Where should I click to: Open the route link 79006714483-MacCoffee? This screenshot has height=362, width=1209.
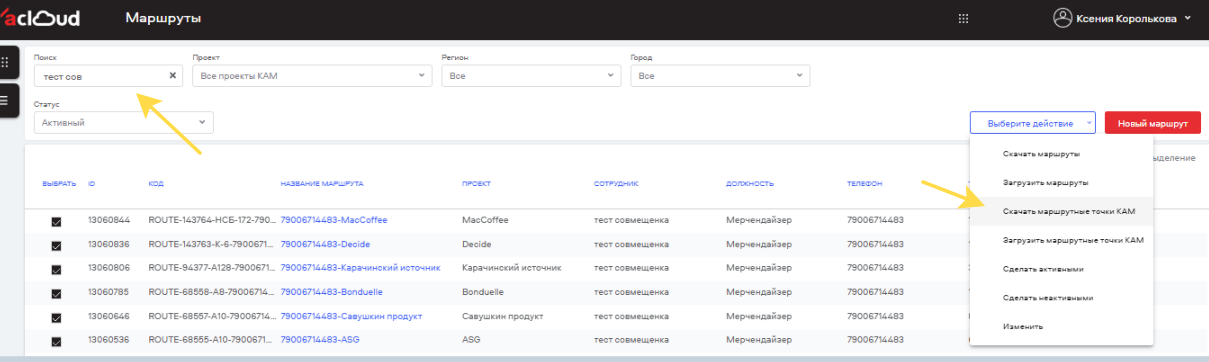pyautogui.click(x=333, y=219)
